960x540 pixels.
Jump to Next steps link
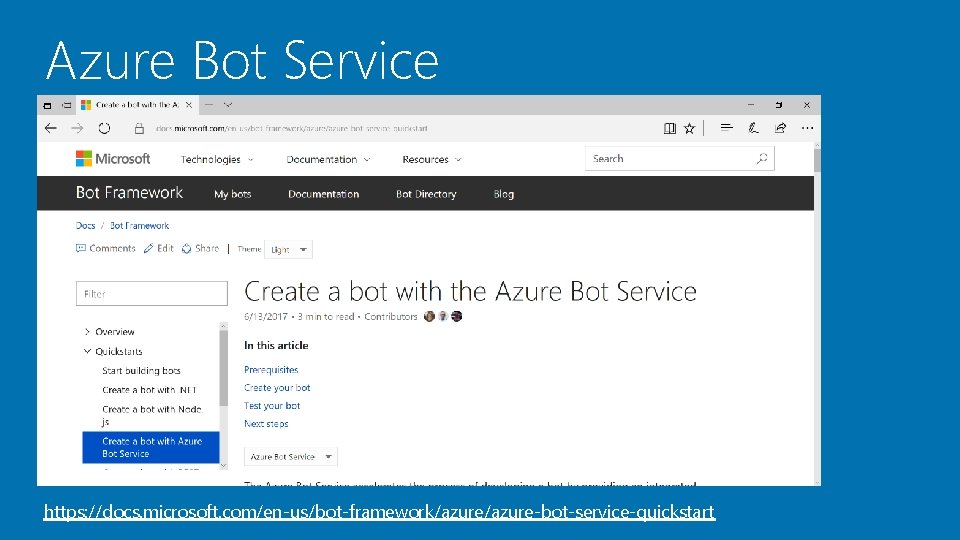[266, 423]
